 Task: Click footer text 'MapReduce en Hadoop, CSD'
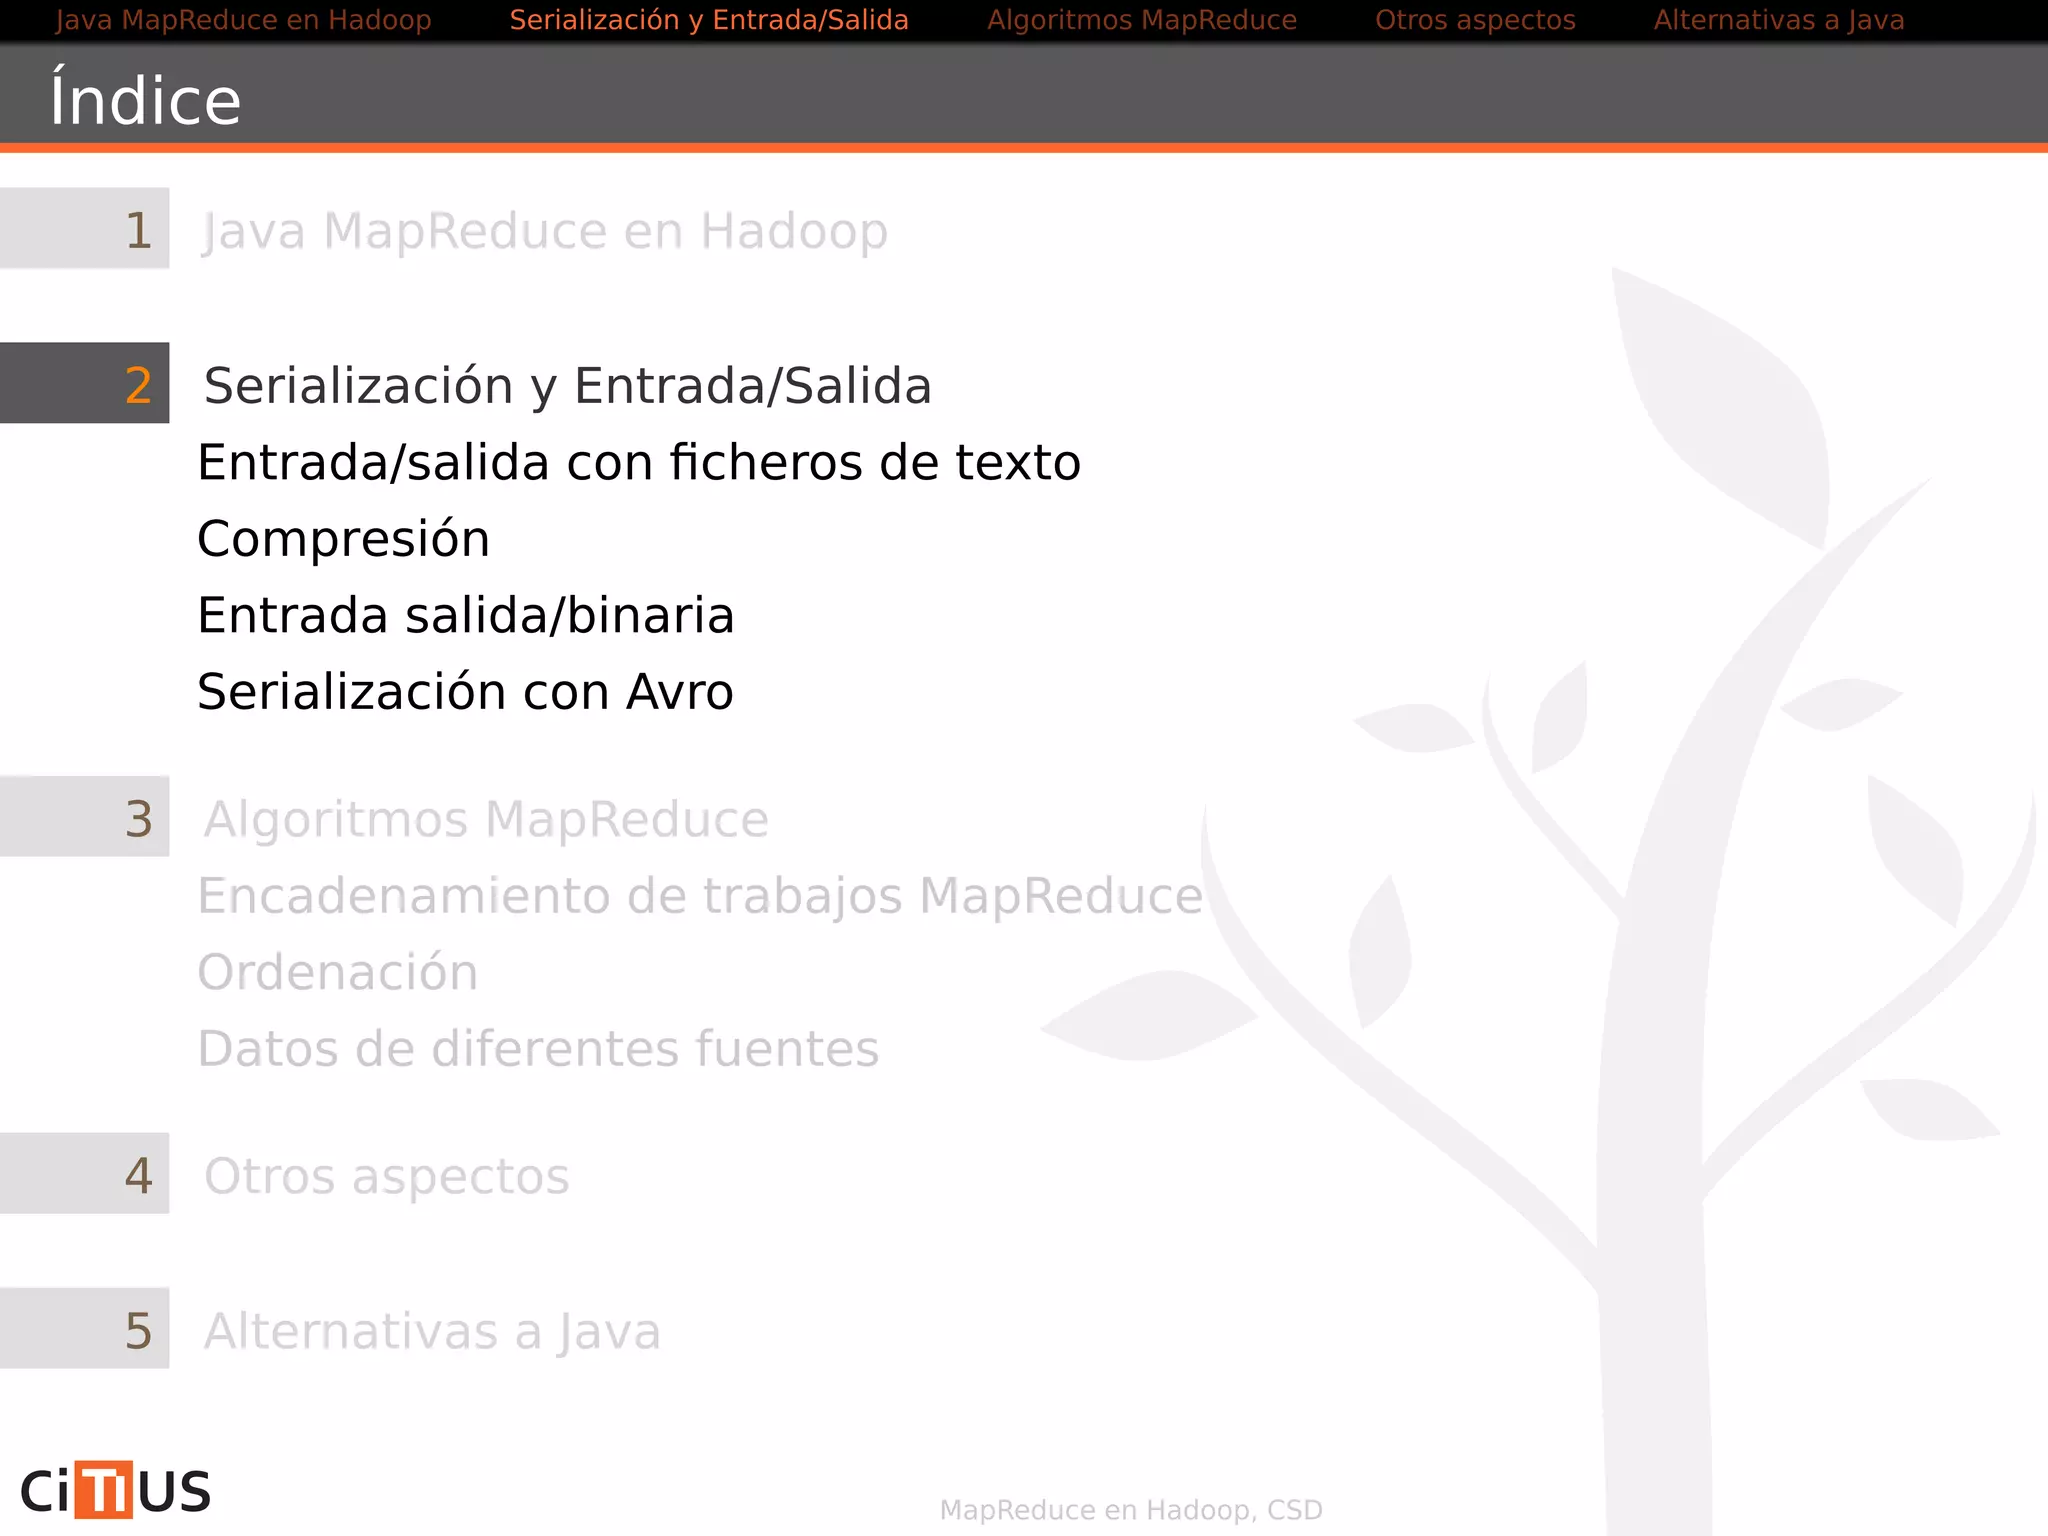[x=1131, y=1510]
